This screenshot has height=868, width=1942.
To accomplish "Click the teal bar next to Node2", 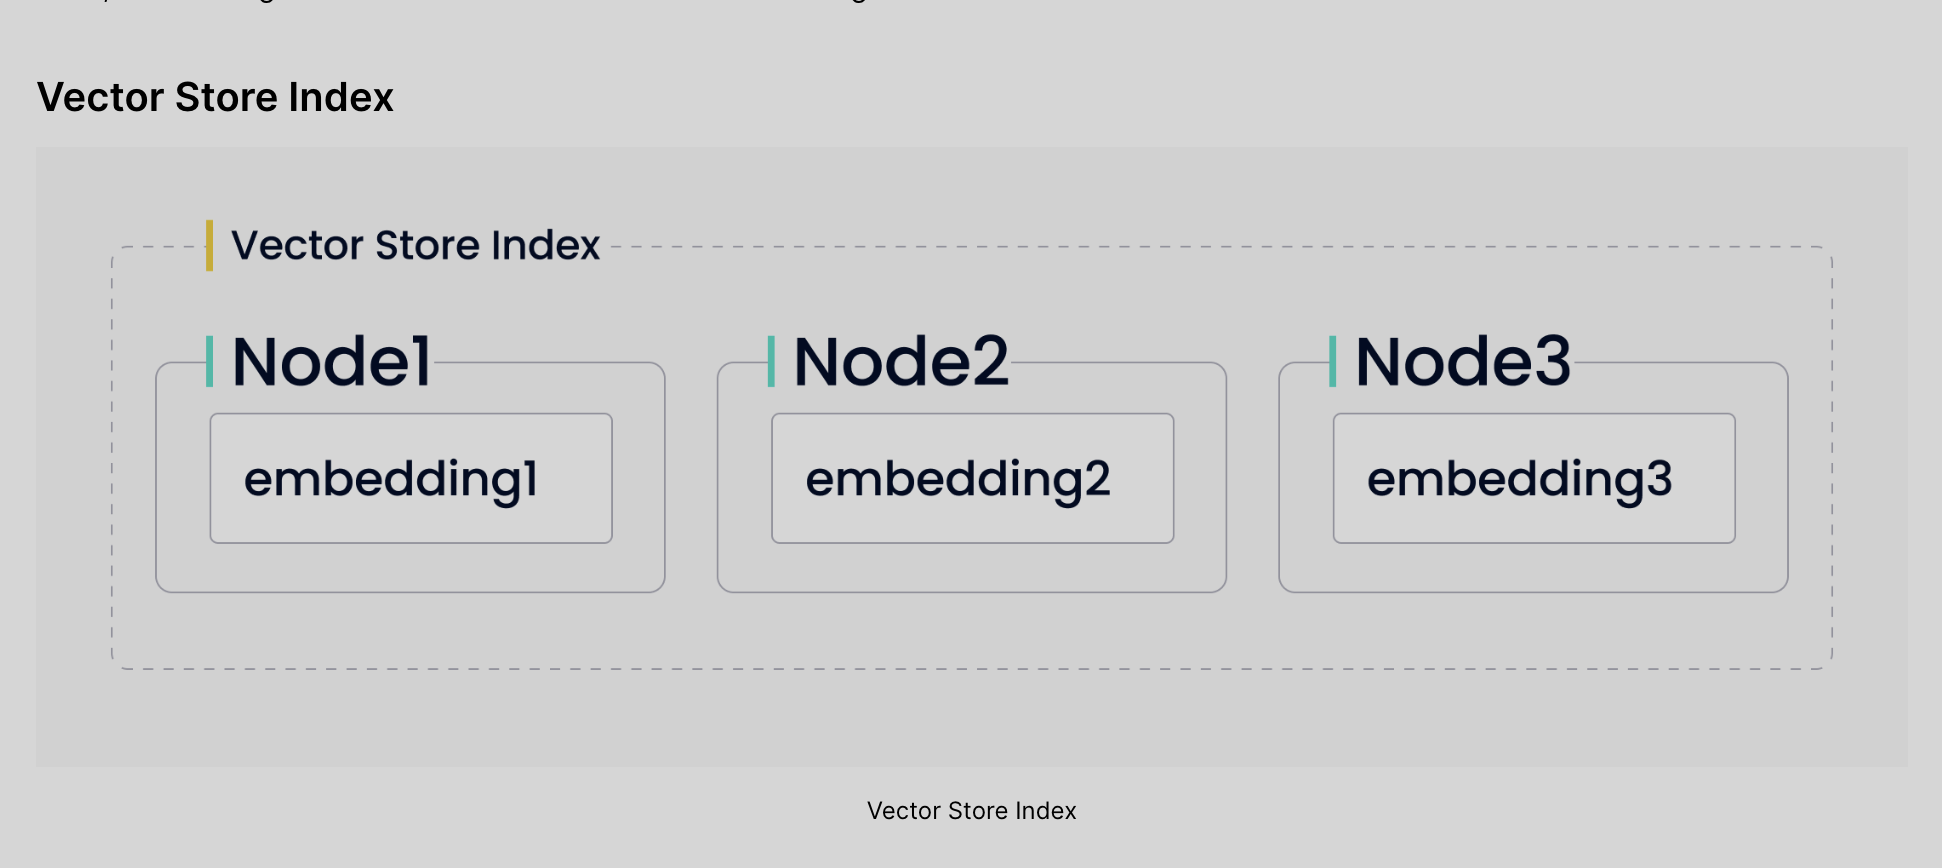I will coord(771,361).
